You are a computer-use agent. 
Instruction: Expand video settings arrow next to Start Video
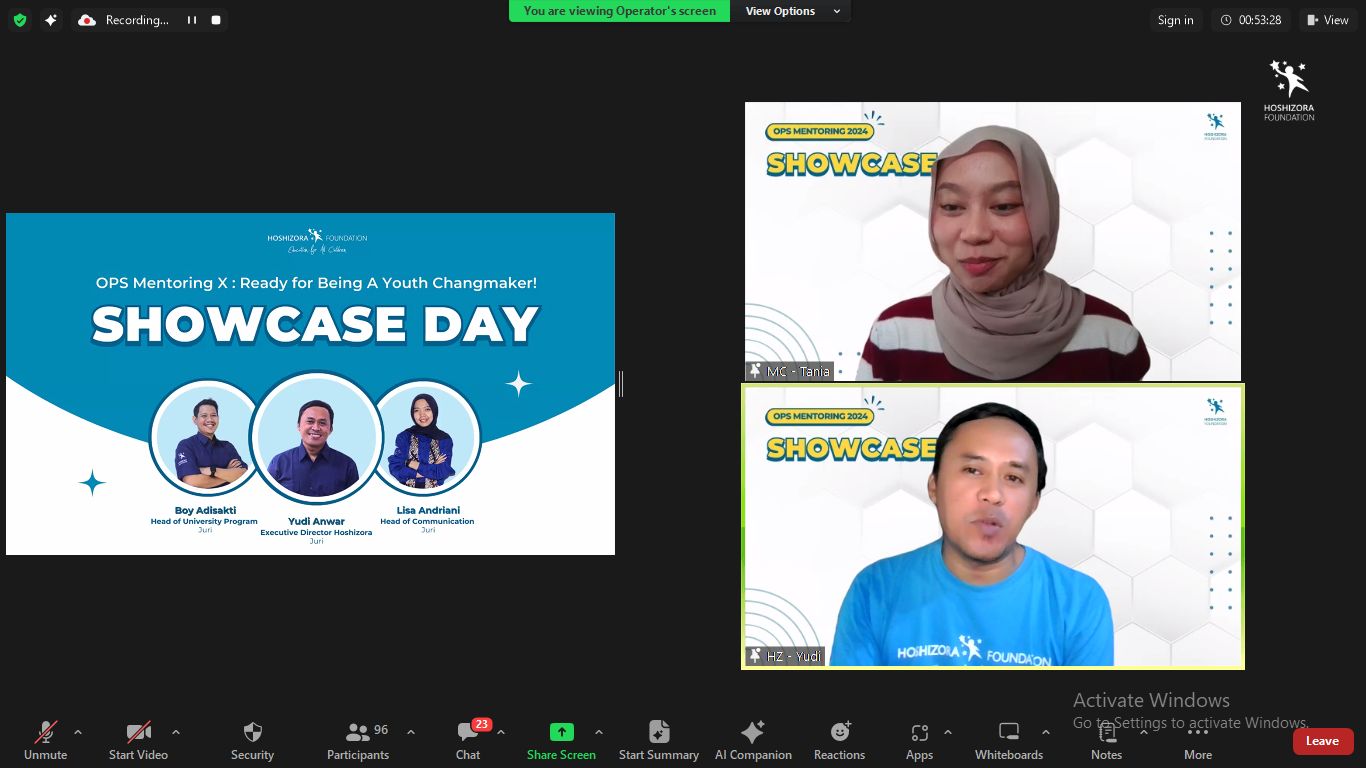tap(176, 732)
